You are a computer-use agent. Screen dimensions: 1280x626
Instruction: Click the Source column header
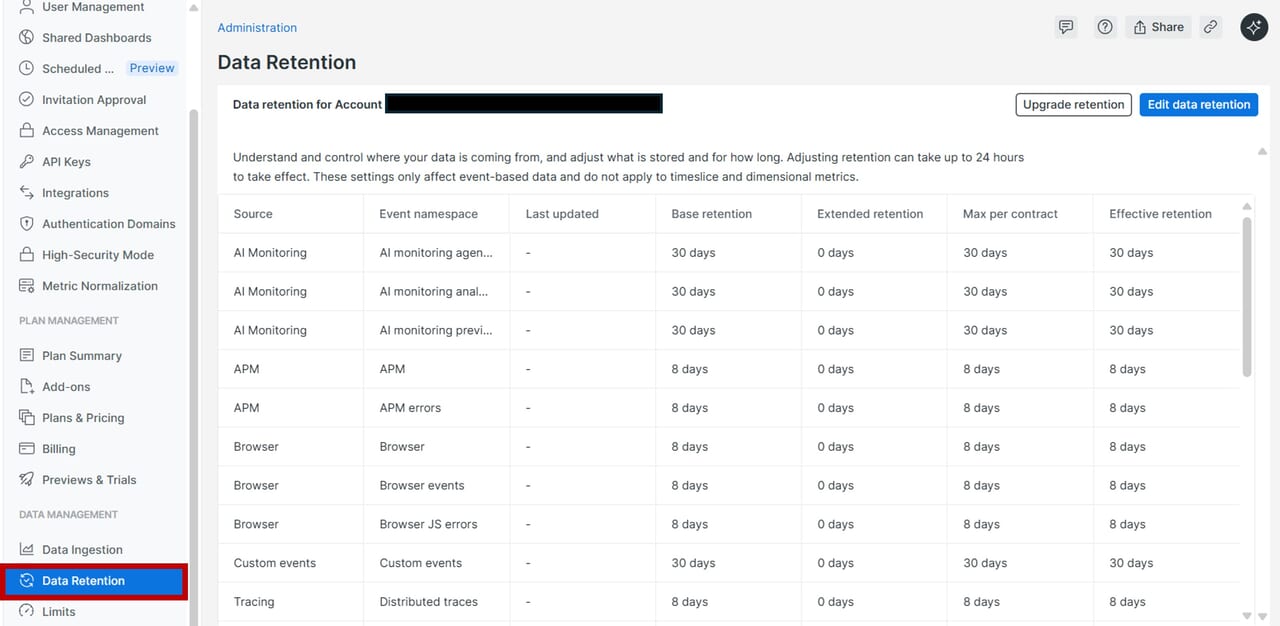(x=253, y=214)
